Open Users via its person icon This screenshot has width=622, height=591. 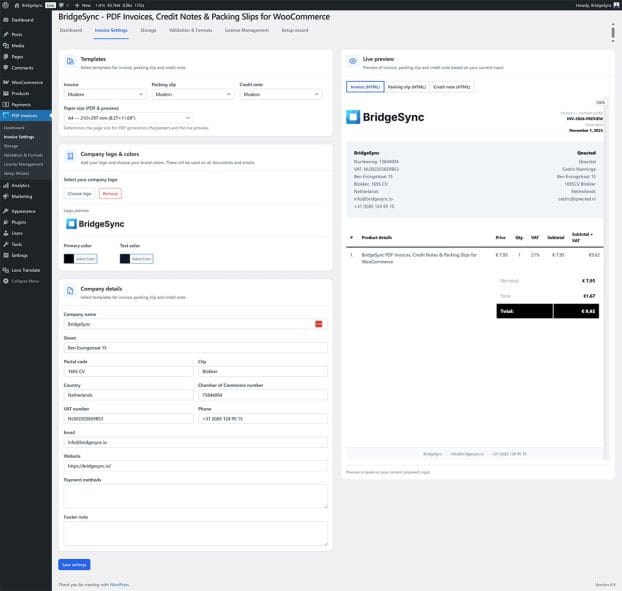[6, 233]
